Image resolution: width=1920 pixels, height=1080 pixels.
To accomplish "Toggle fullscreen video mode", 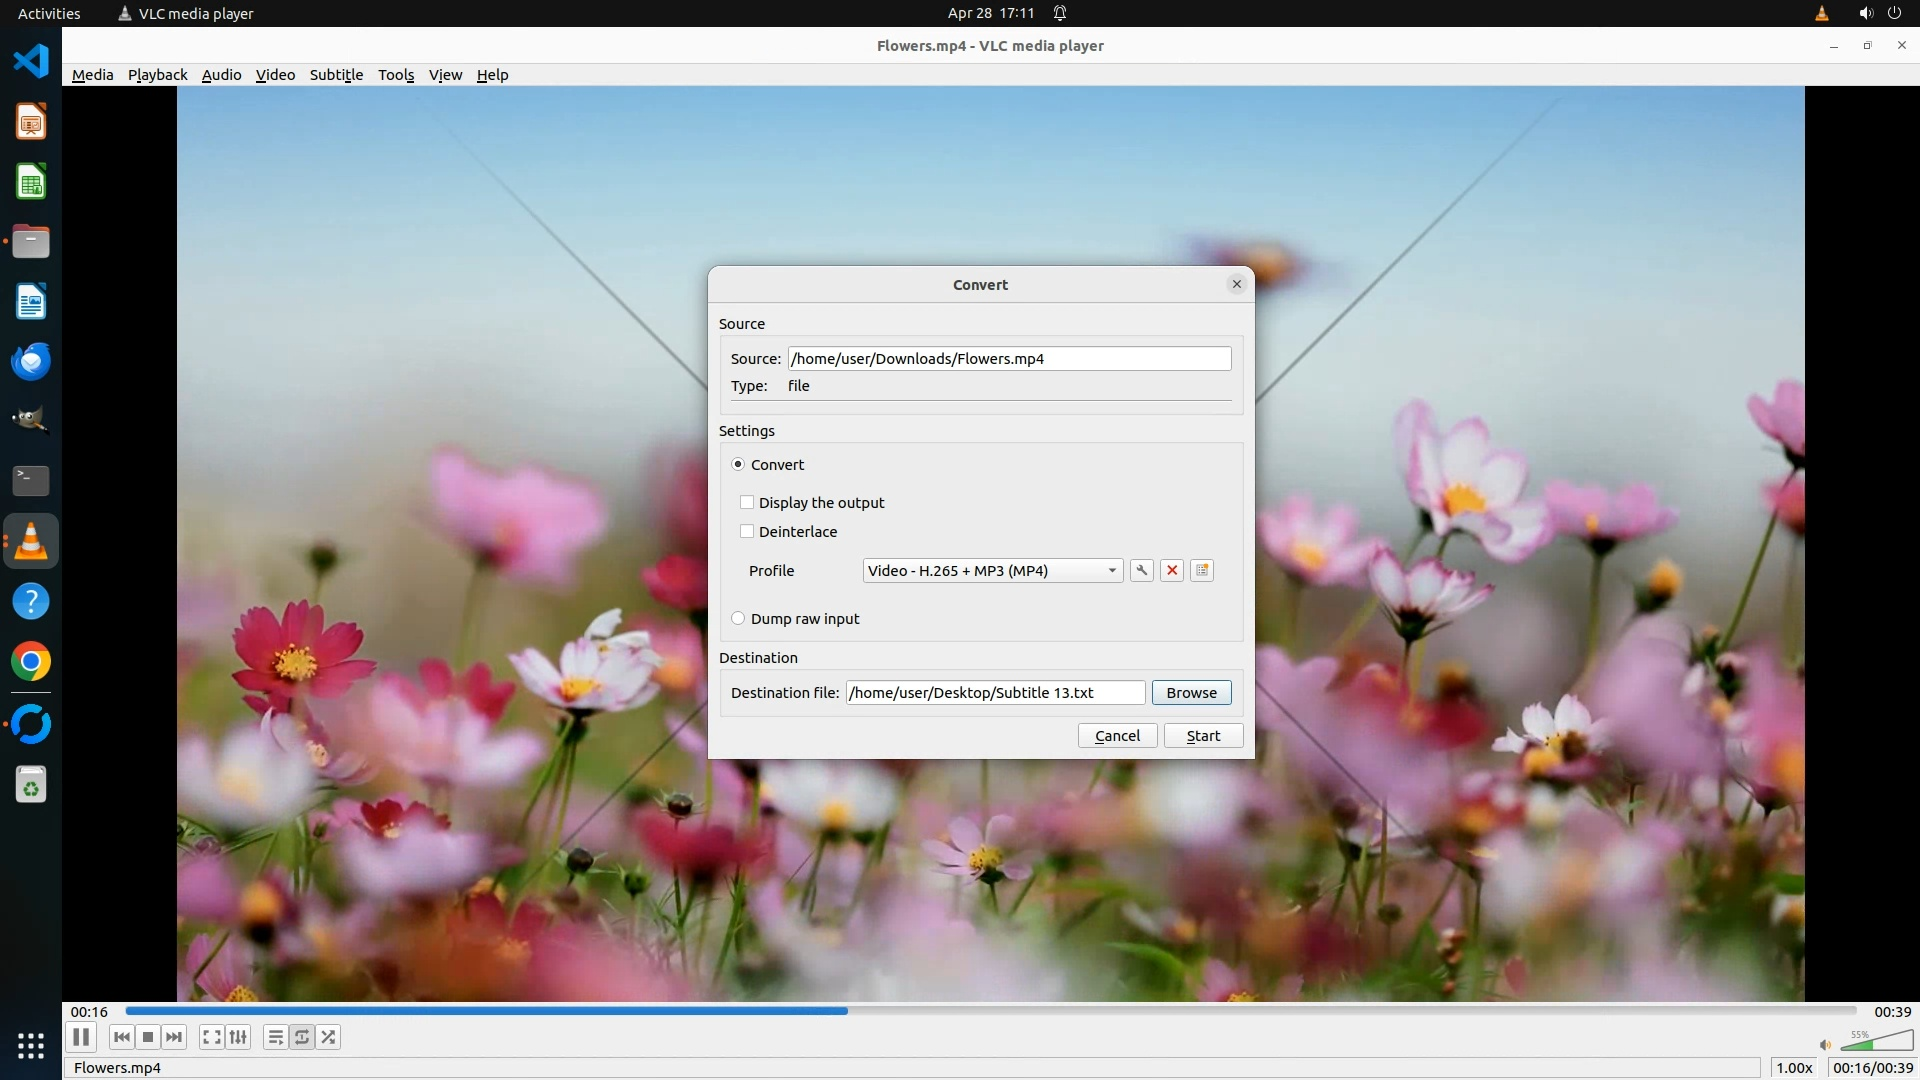I will [211, 1037].
